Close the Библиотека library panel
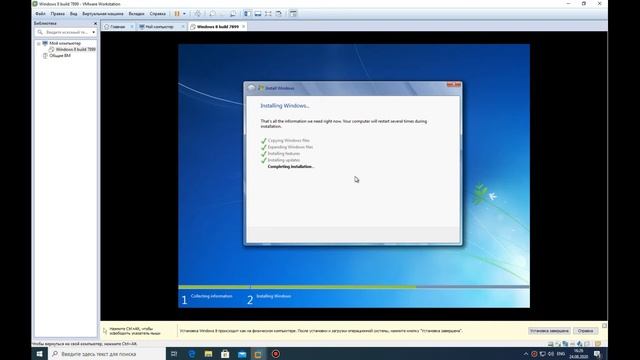The height and width of the screenshot is (360, 640). tap(95, 23)
